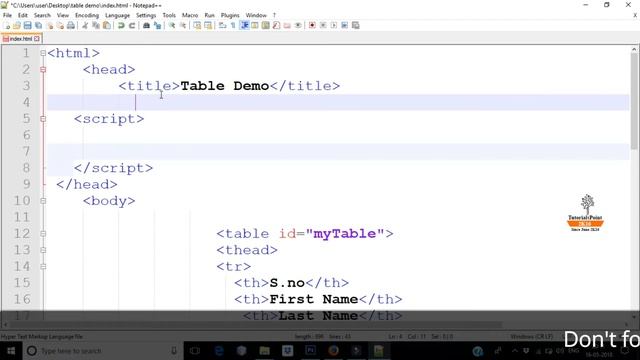This screenshot has width=640, height=360.
Task: Click line number 9 in the margin
Action: [27, 184]
